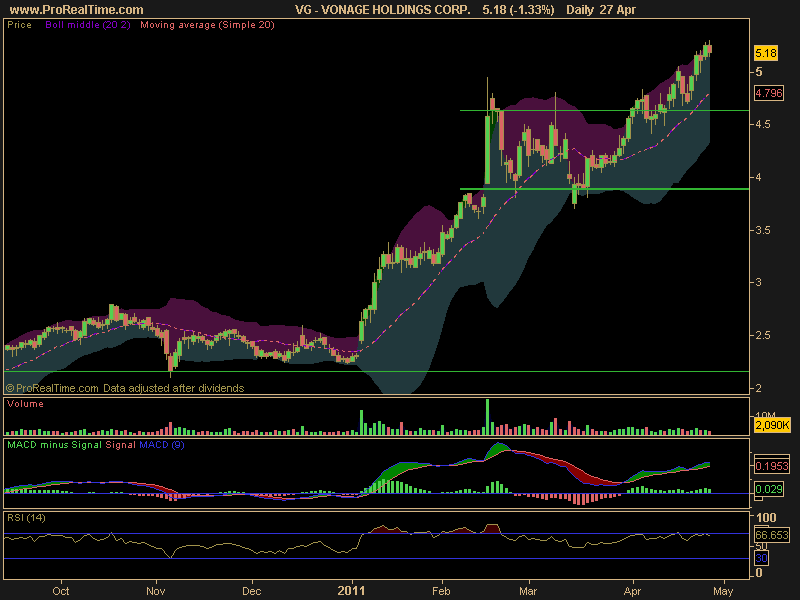This screenshot has width=800, height=600.
Task: Click the Apr date axis label
Action: point(632,591)
